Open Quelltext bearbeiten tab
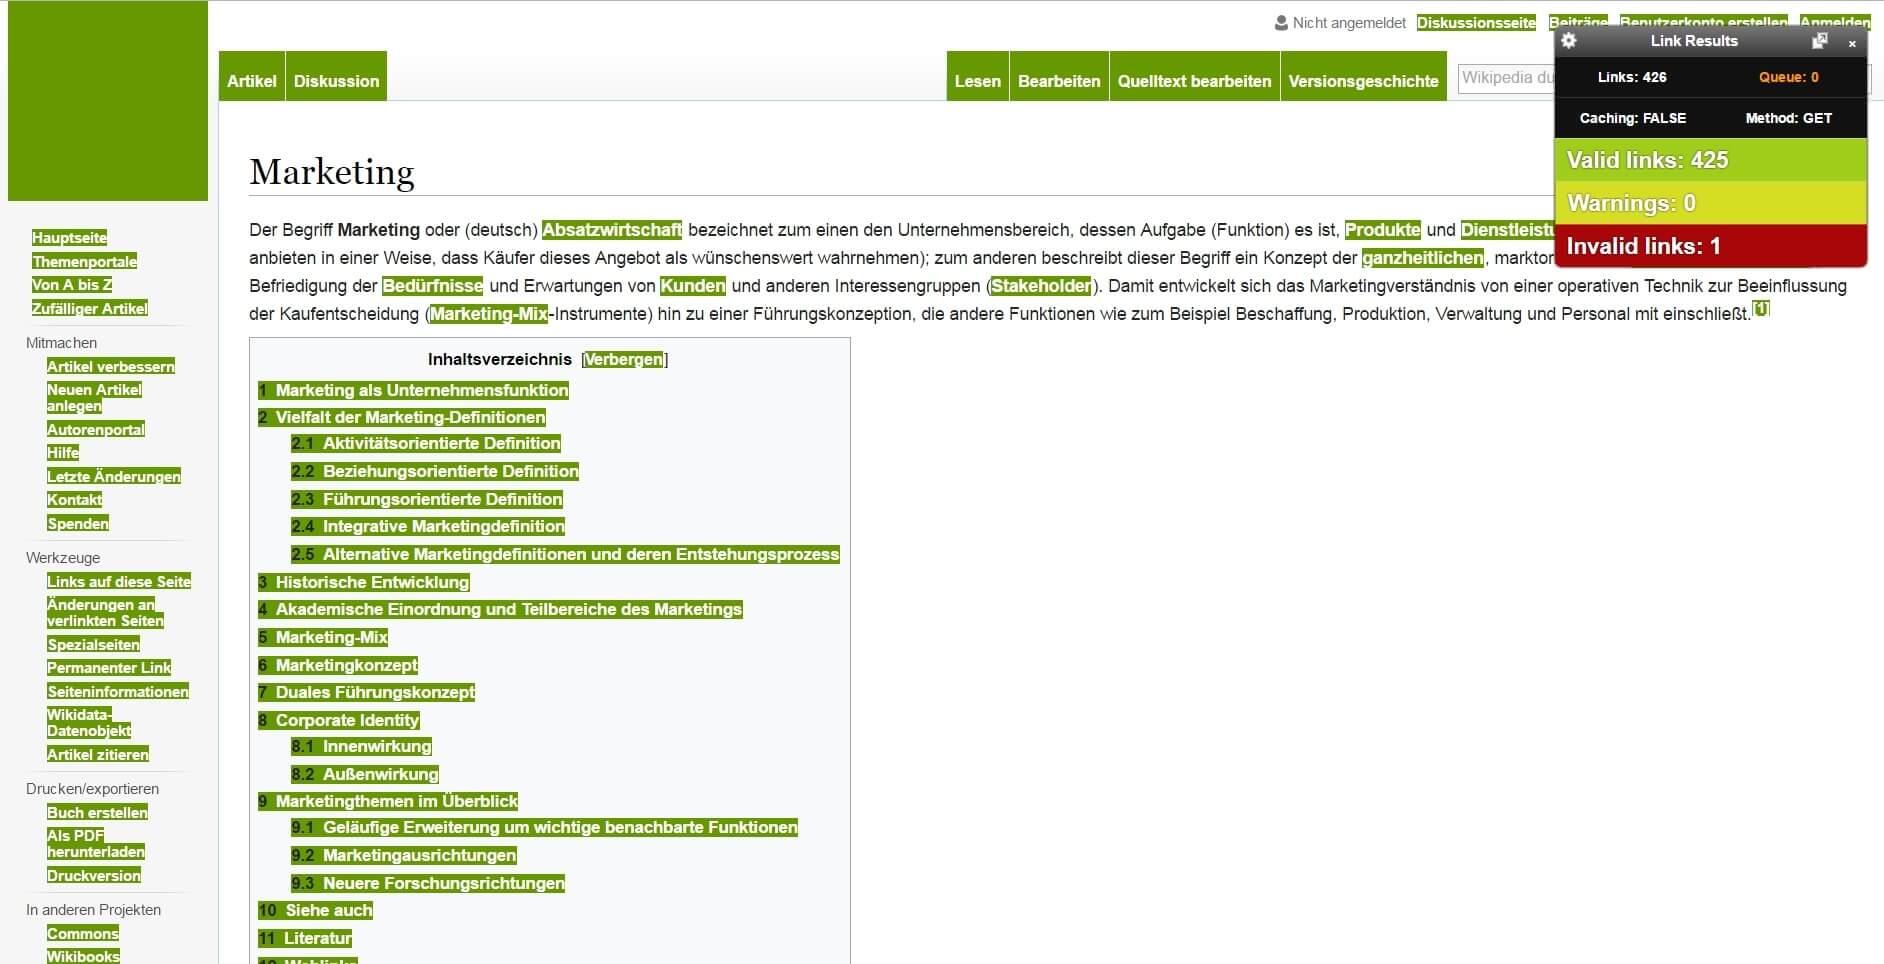 (x=1195, y=81)
